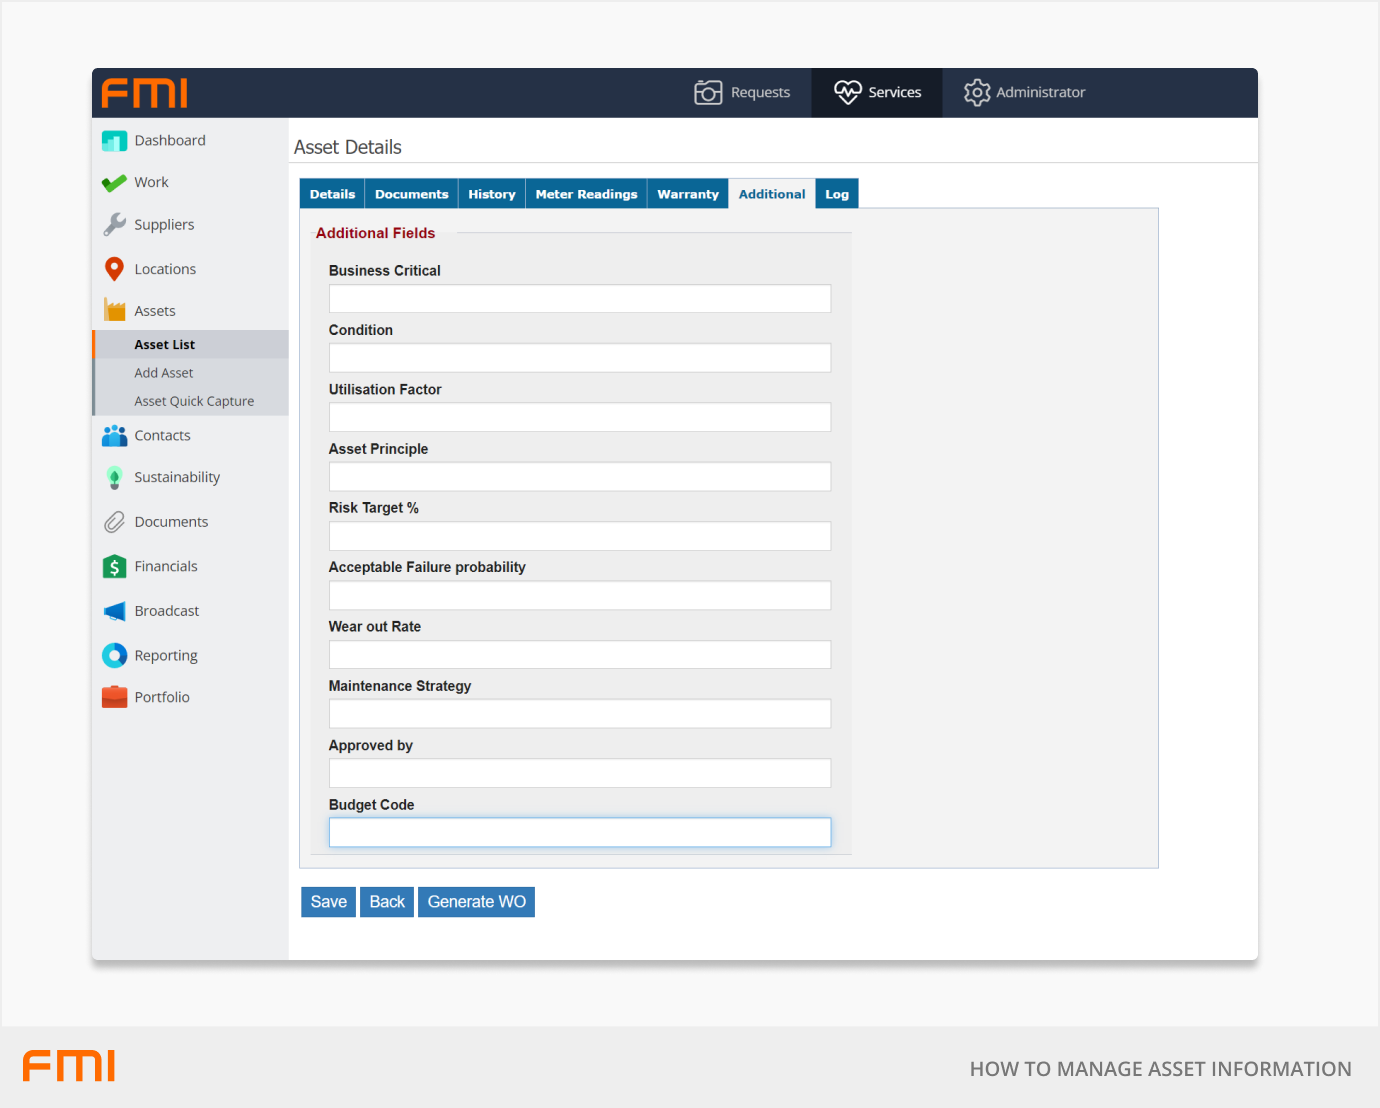Open Sustainability via its lightbulb icon

114,478
